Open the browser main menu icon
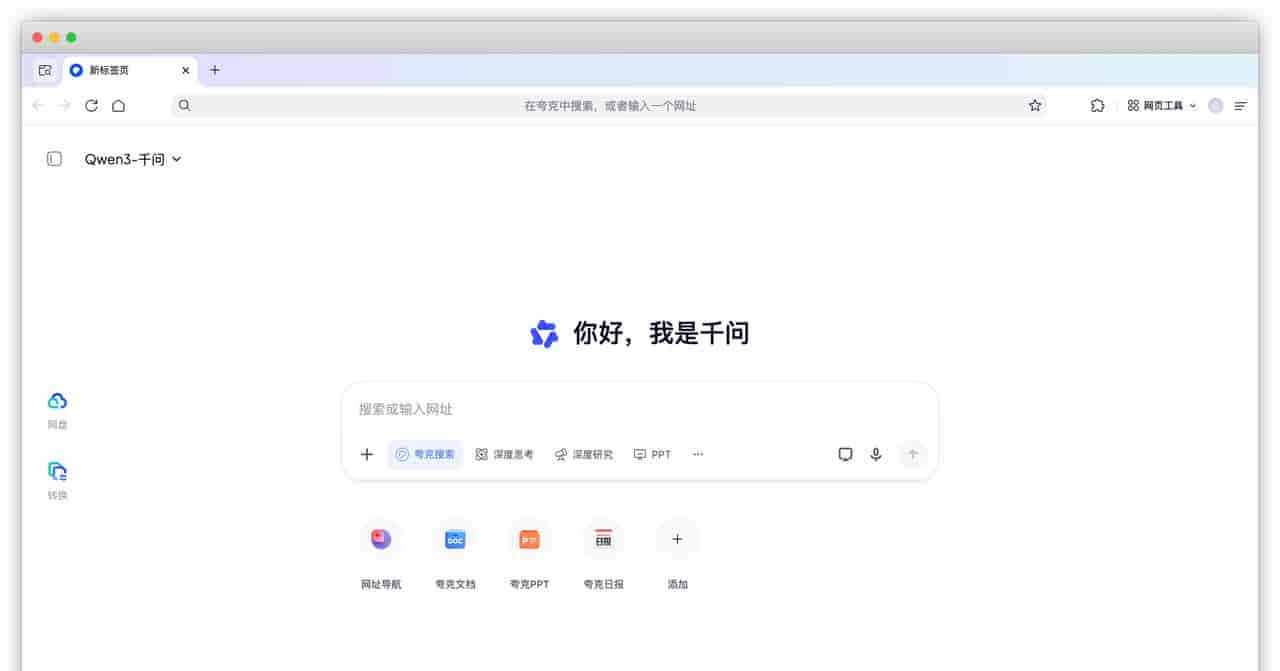 point(1241,105)
